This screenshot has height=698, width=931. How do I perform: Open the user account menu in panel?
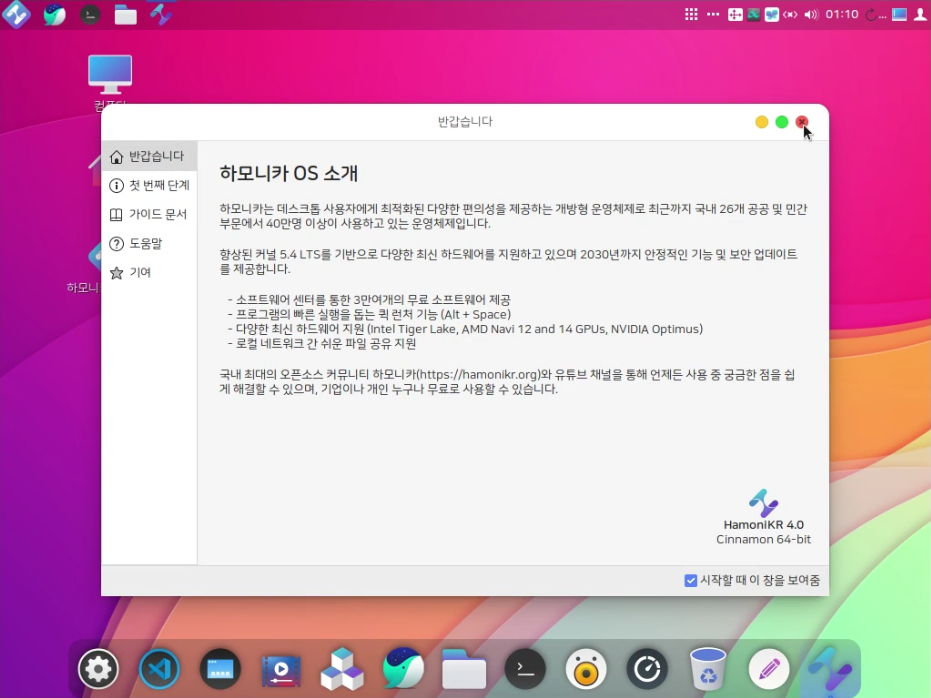coord(920,15)
